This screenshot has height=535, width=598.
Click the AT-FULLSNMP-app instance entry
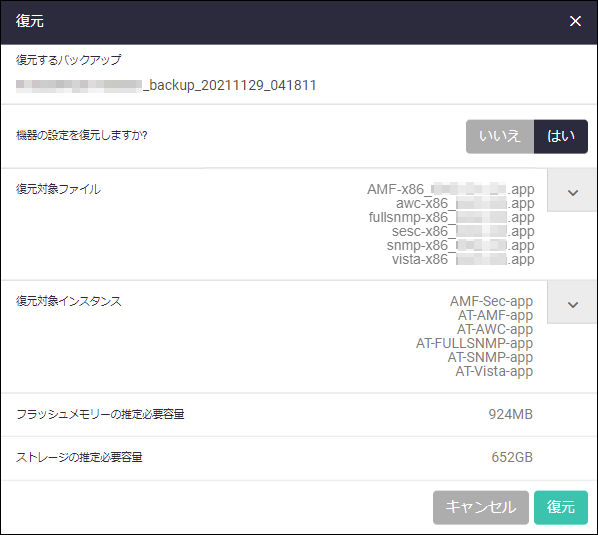pyautogui.click(x=474, y=344)
